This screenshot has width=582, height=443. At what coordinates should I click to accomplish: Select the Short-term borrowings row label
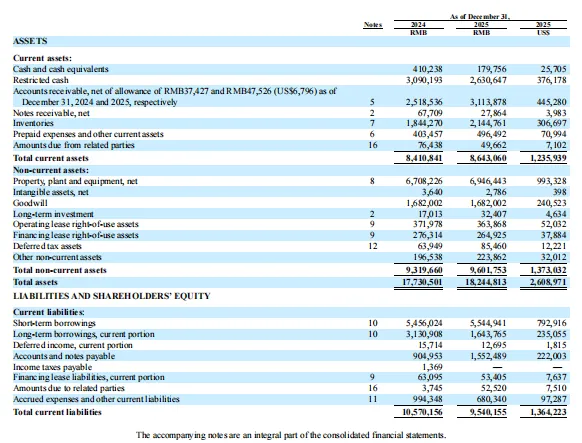(x=54, y=323)
